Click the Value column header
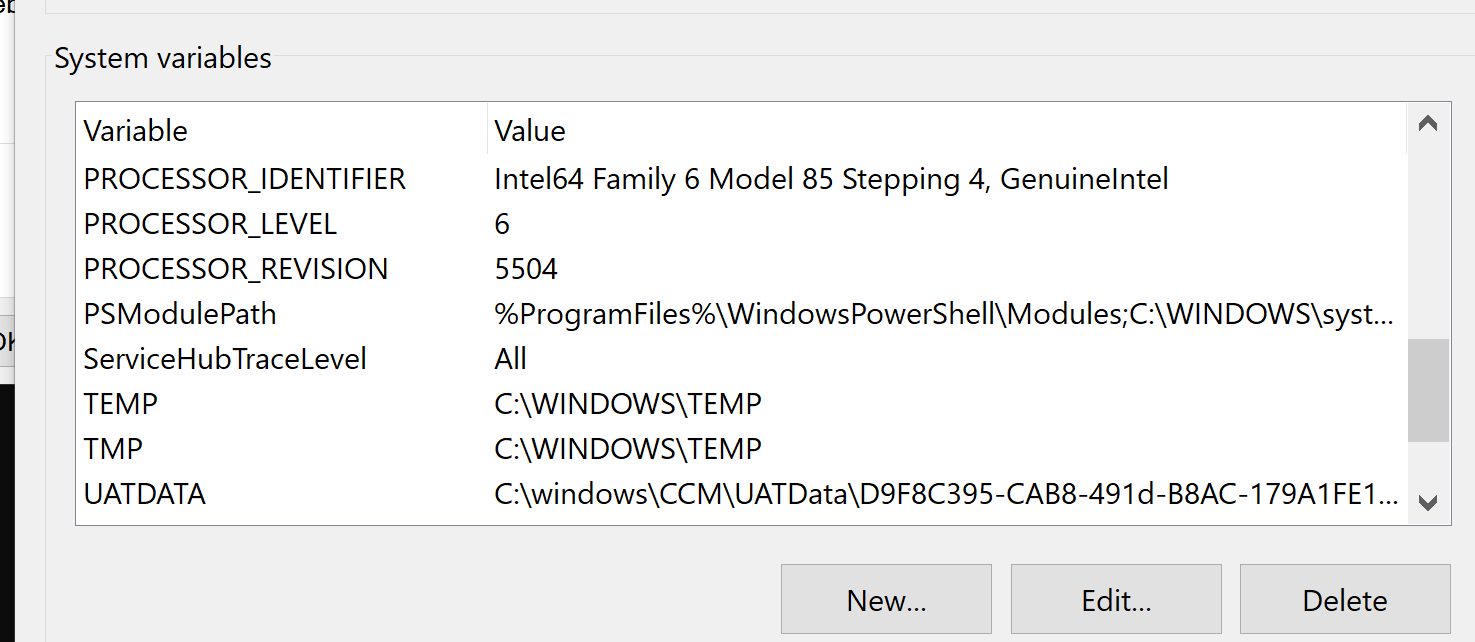This screenshot has height=642, width=1475. tap(529, 131)
